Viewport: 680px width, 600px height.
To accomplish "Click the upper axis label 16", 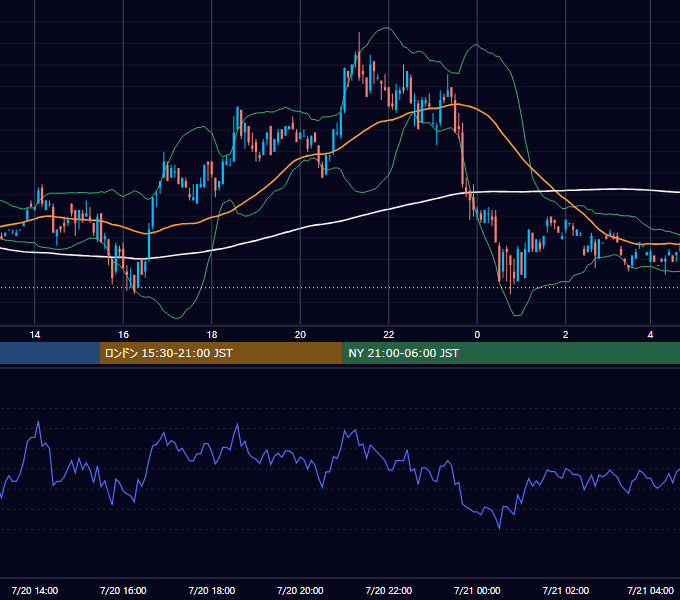I will [124, 335].
